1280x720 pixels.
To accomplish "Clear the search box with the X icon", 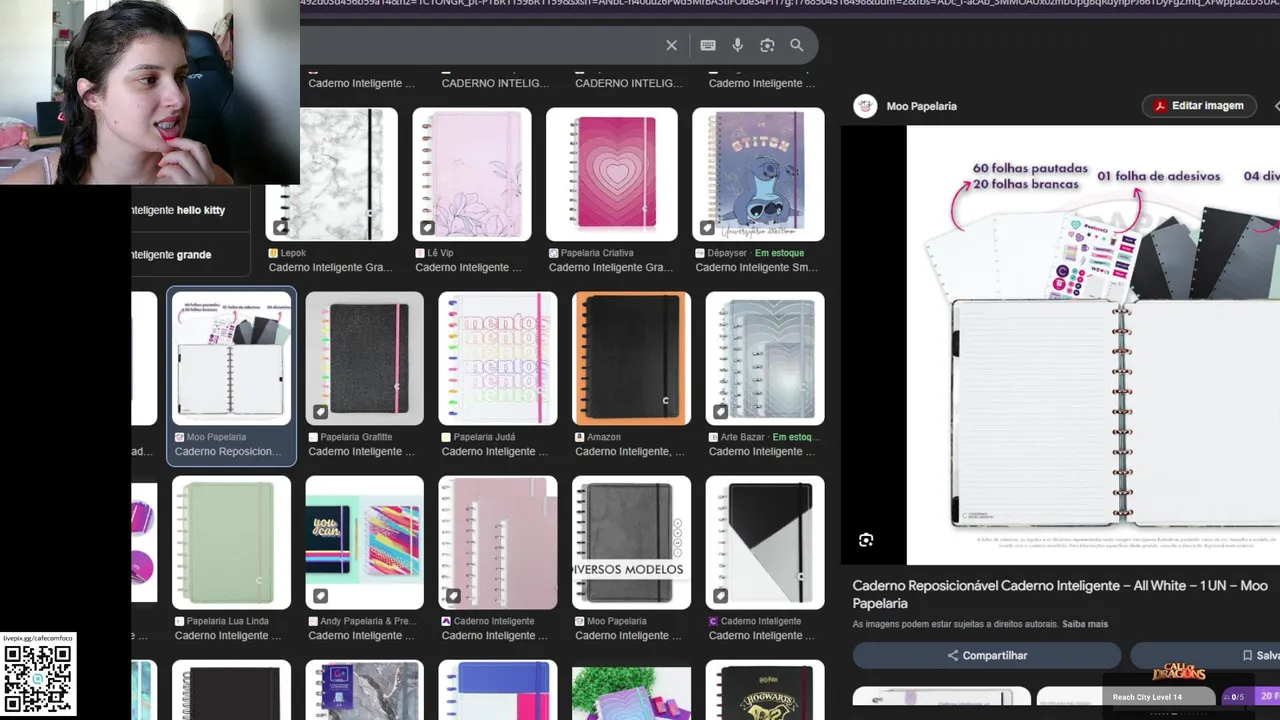I will (672, 45).
